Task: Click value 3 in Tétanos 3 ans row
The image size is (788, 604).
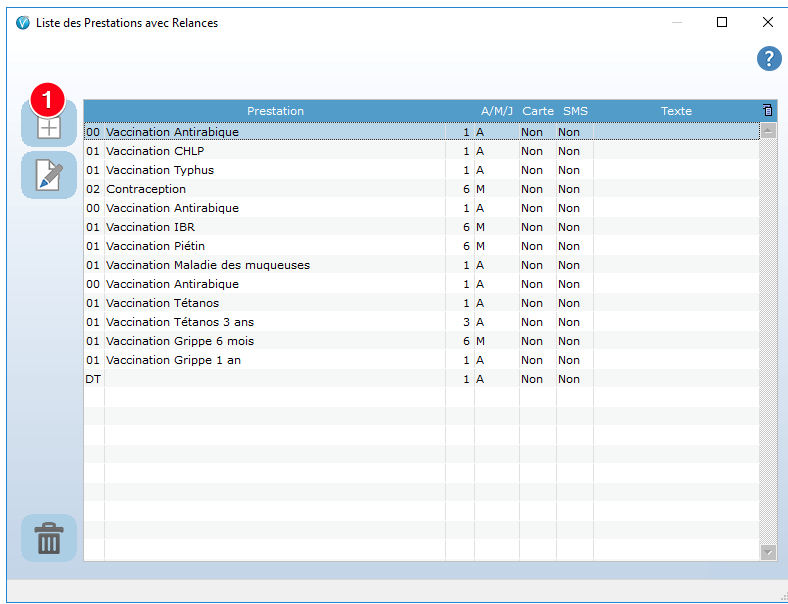Action: [466, 322]
